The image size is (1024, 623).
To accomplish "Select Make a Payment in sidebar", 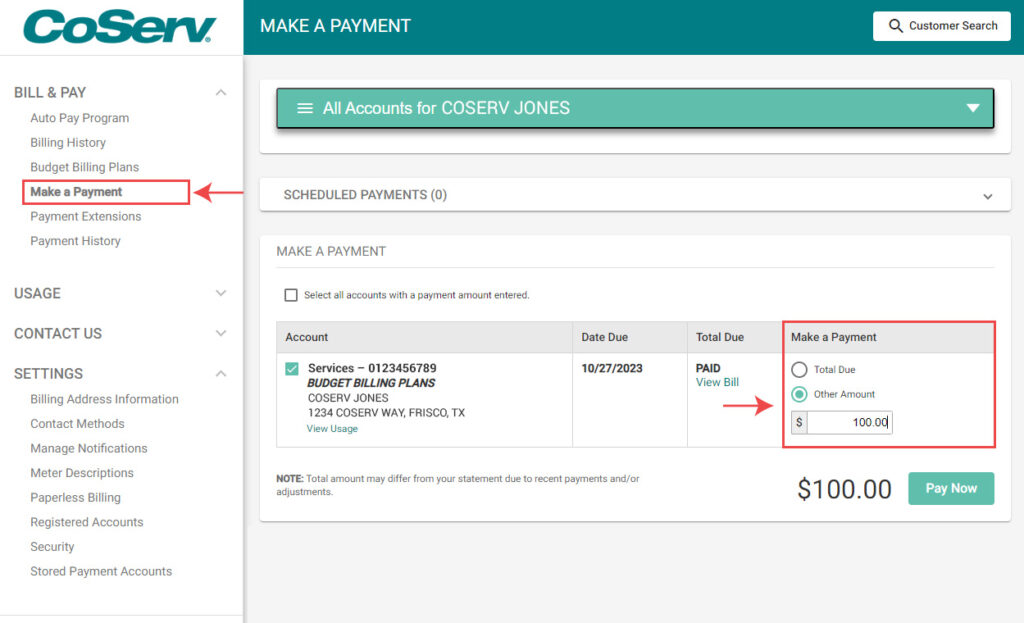I will (x=76, y=192).
